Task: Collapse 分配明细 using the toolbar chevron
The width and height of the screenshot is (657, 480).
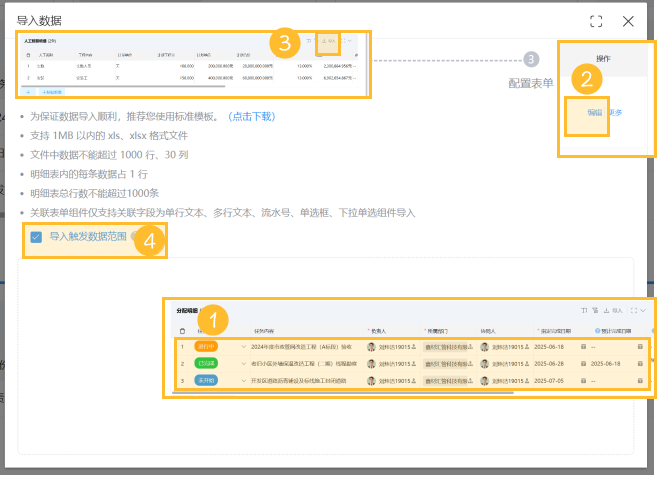Action: click(x=643, y=310)
